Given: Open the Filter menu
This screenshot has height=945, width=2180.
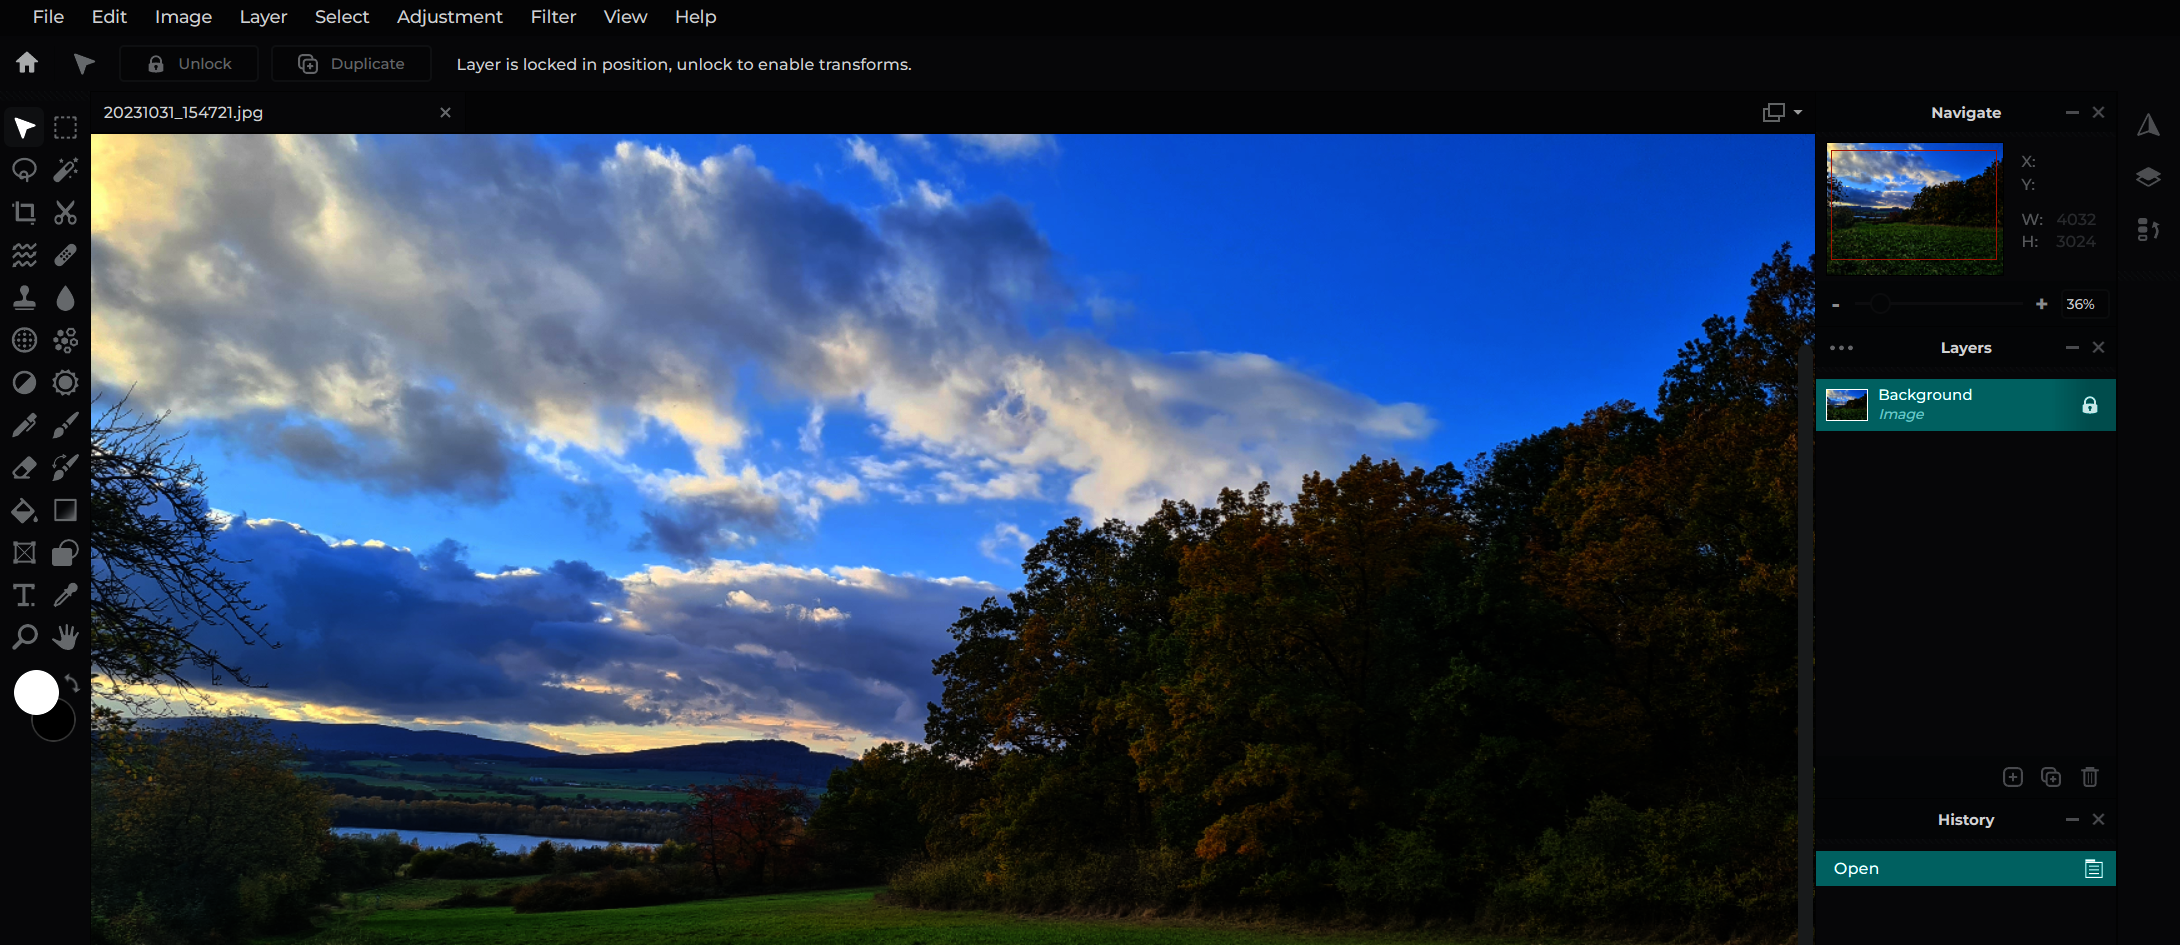Looking at the screenshot, I should (553, 17).
